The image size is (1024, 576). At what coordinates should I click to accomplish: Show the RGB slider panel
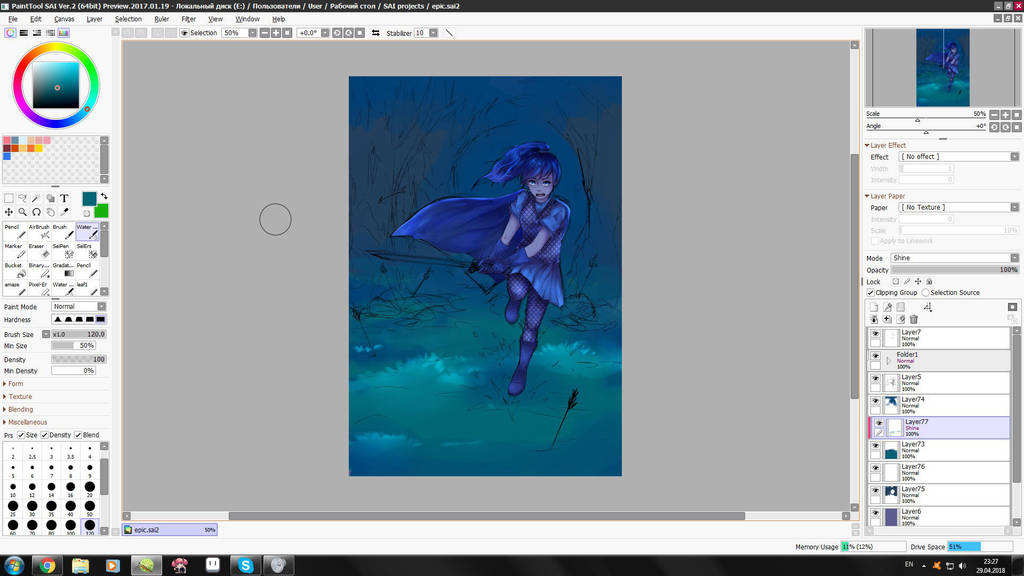24,33
